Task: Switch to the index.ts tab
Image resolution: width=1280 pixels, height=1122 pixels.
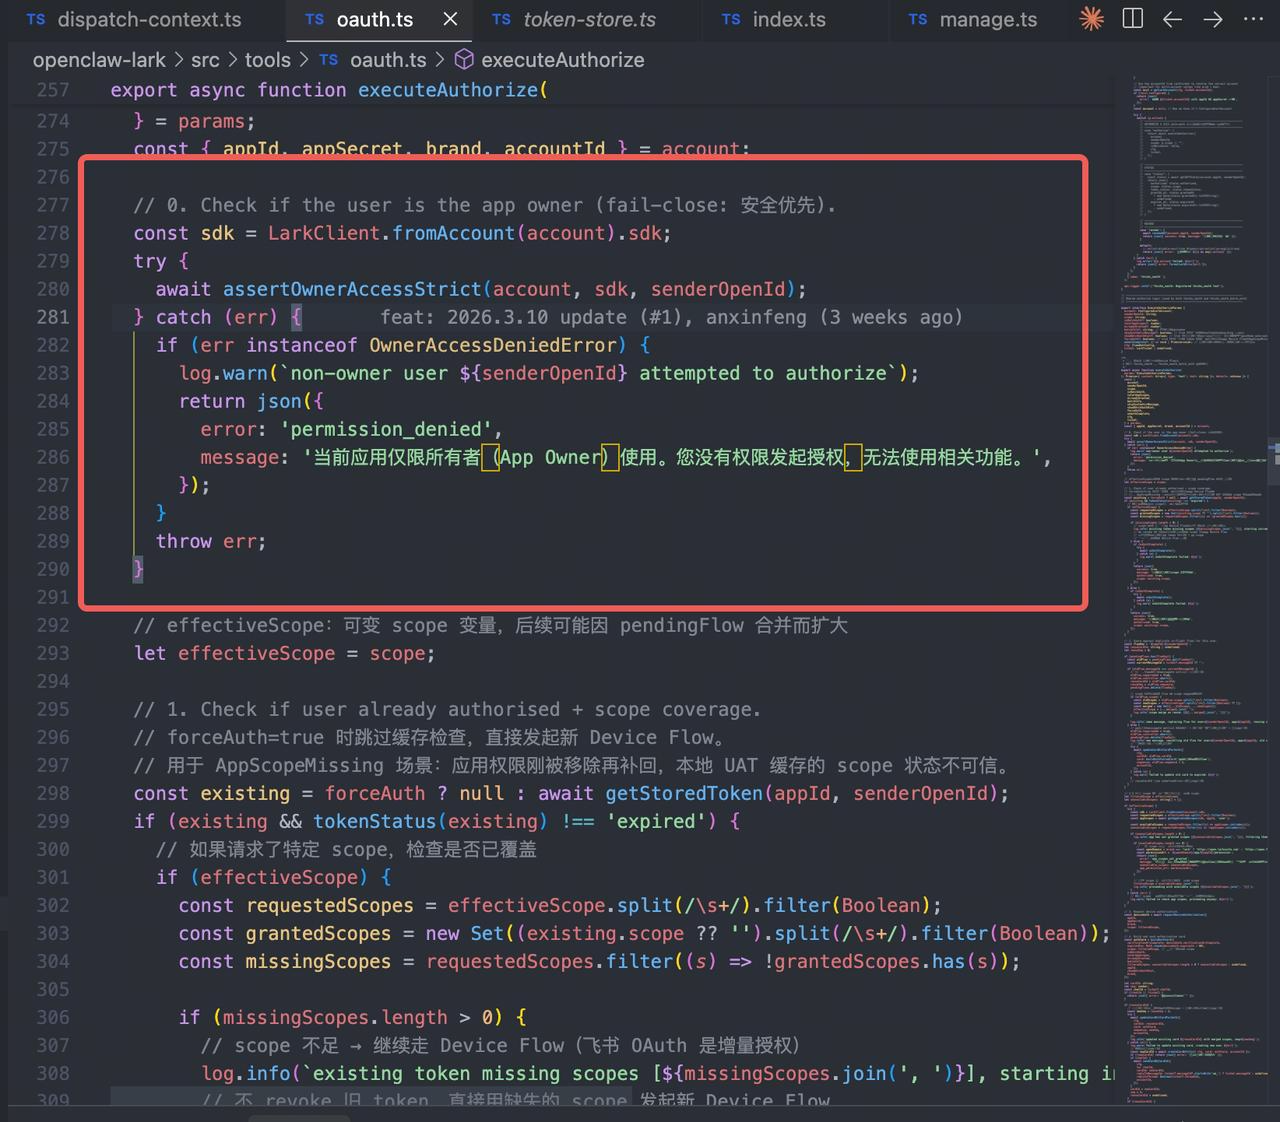Action: point(774,19)
